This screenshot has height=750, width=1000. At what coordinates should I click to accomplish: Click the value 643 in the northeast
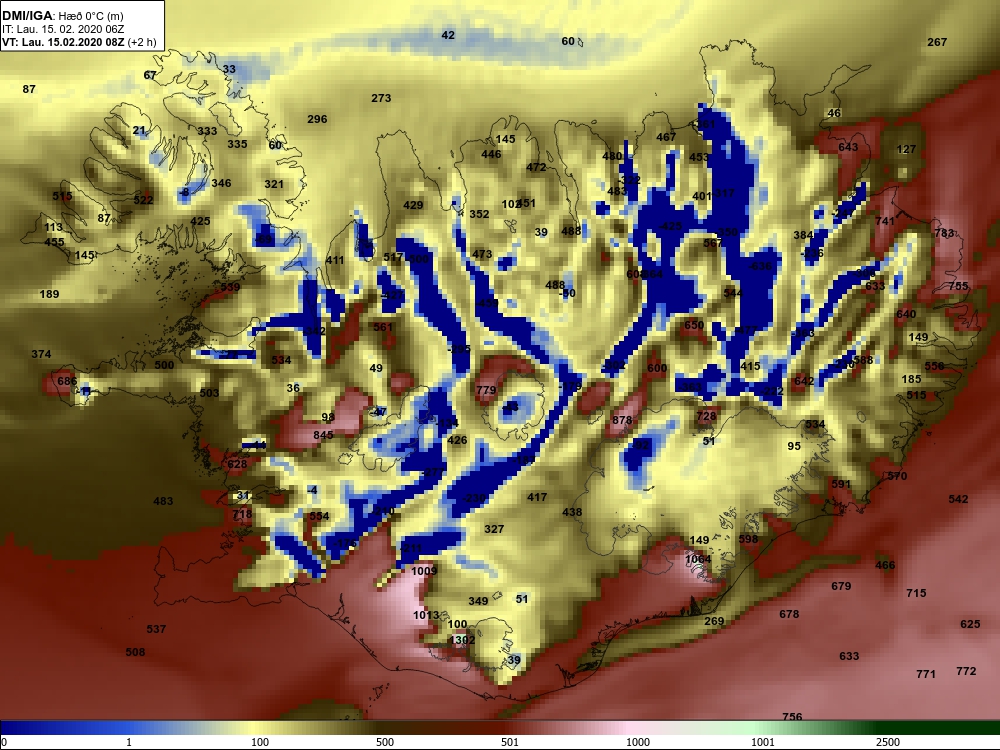pos(848,147)
